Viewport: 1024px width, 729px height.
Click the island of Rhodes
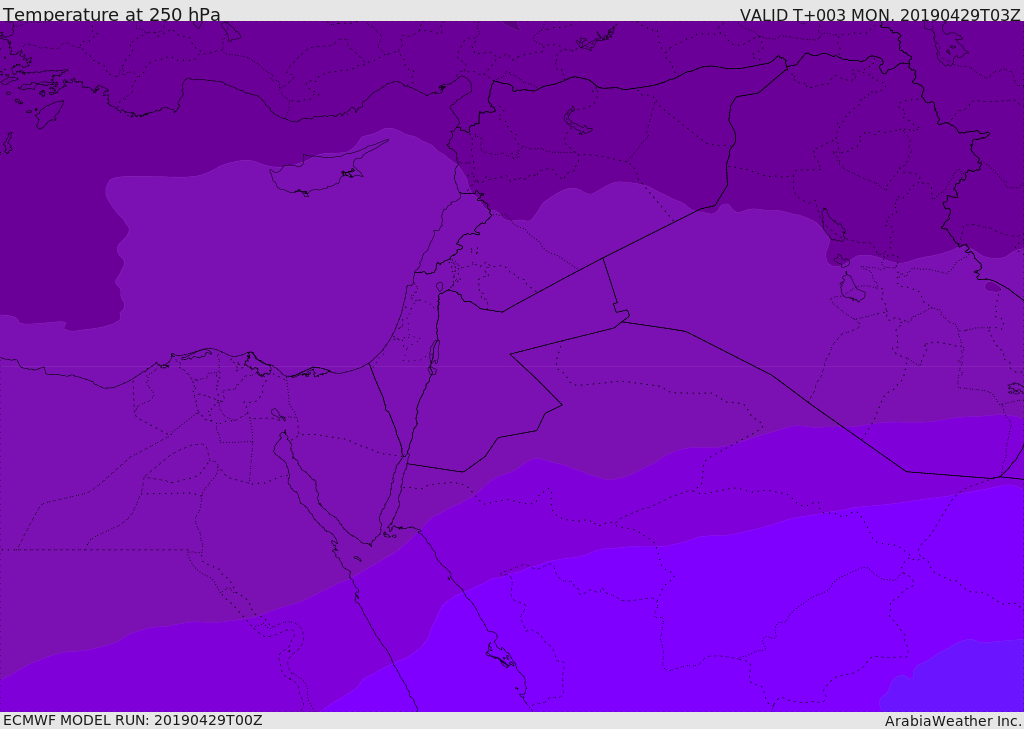tap(49, 113)
